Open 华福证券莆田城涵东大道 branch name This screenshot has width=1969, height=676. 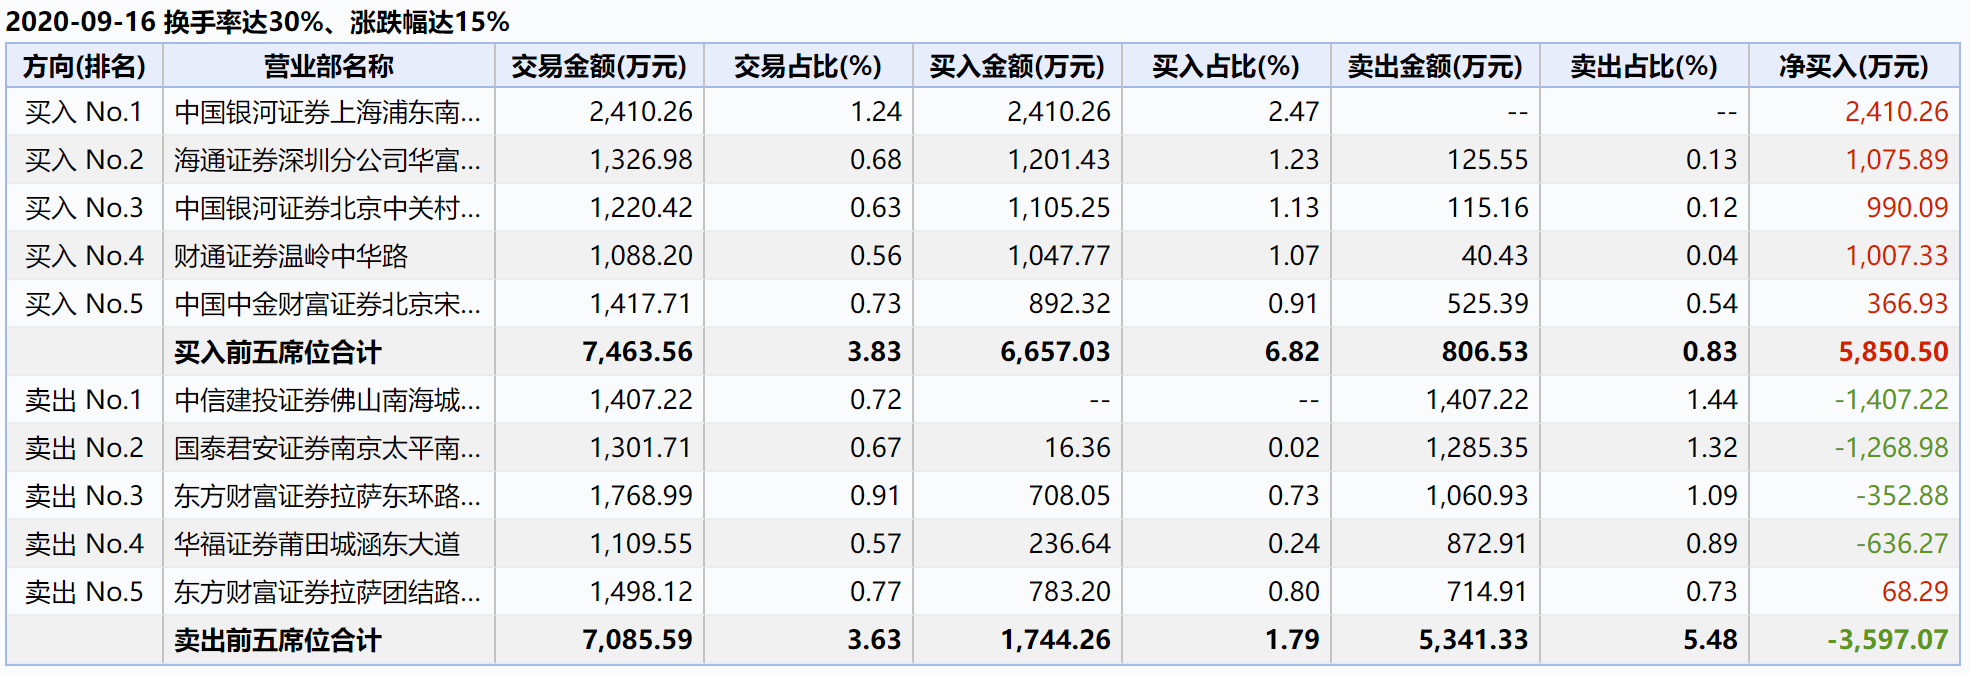[x=317, y=544]
